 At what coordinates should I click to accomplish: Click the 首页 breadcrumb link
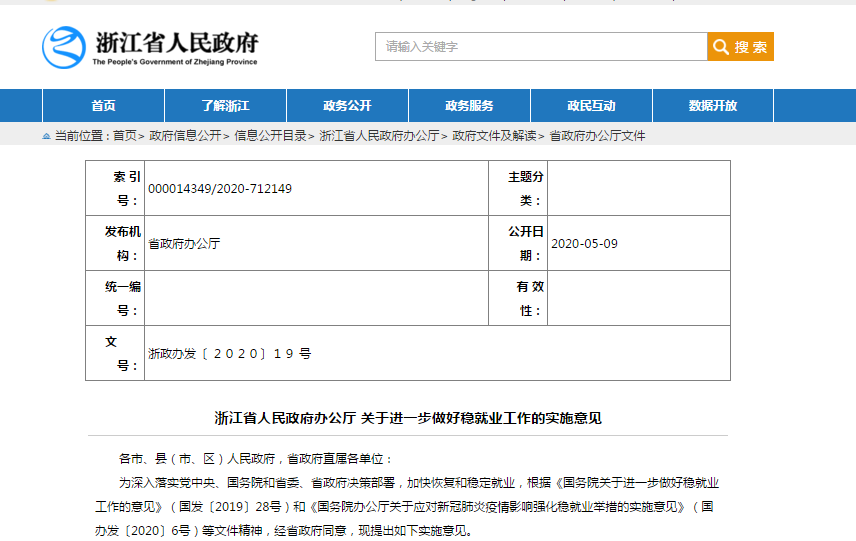coord(124,136)
